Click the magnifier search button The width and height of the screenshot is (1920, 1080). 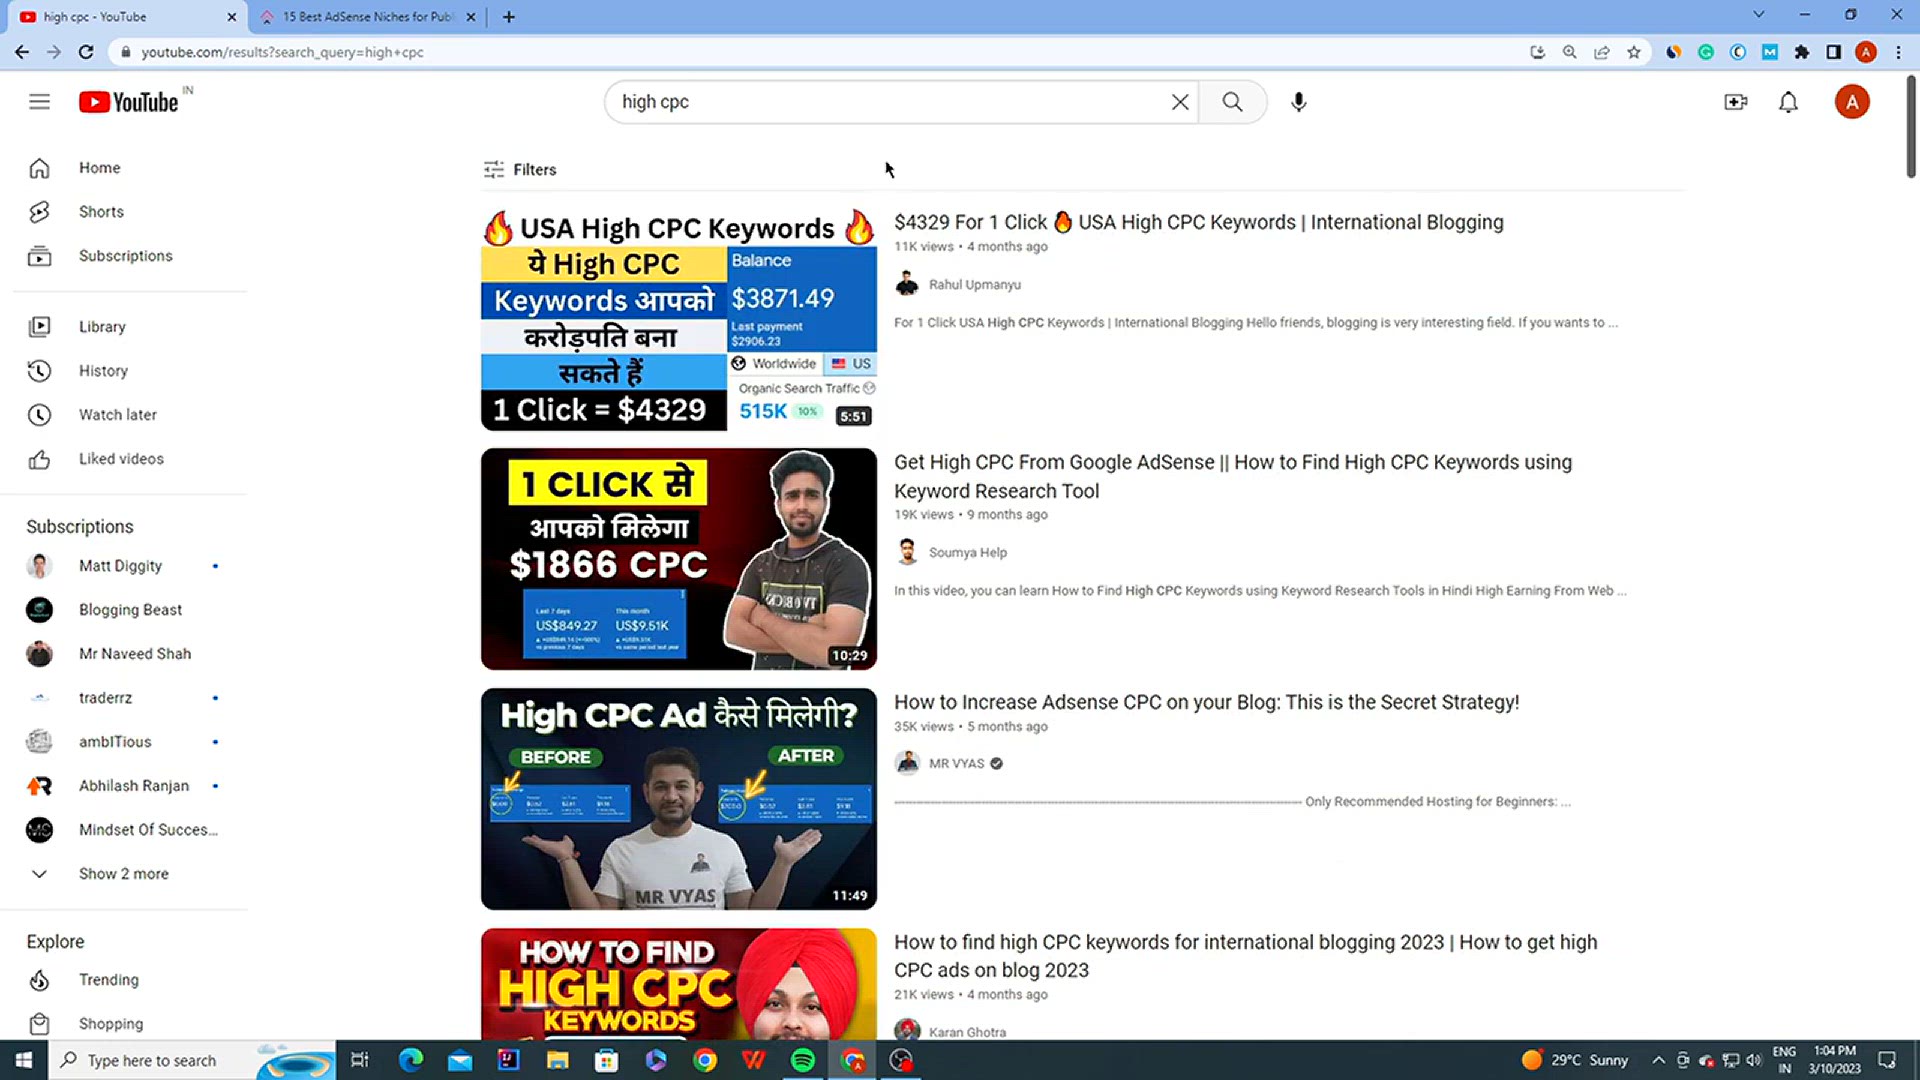1232,102
